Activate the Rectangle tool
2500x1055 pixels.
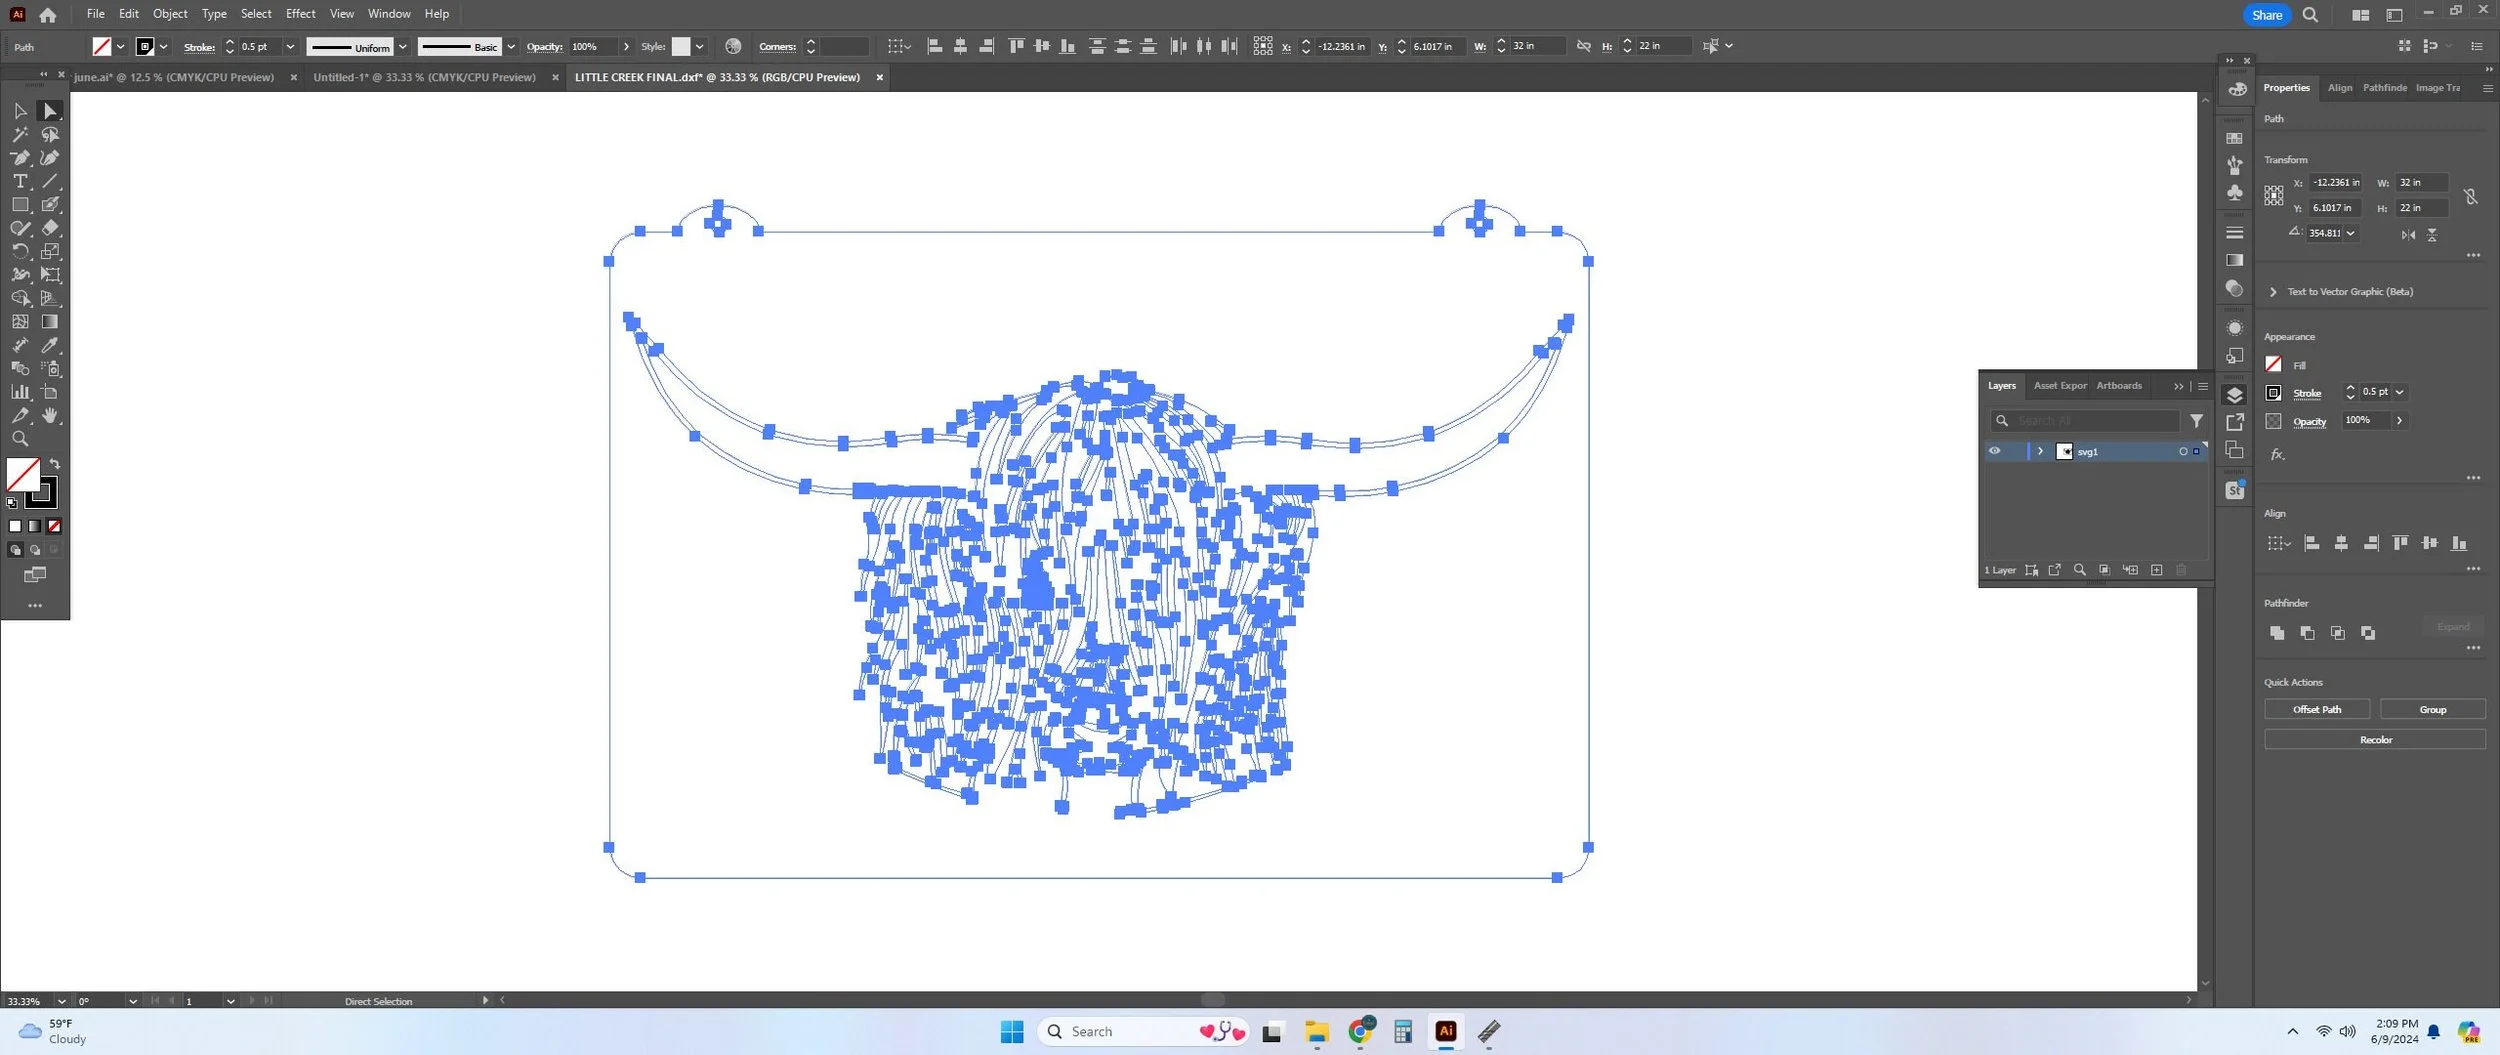[x=20, y=204]
